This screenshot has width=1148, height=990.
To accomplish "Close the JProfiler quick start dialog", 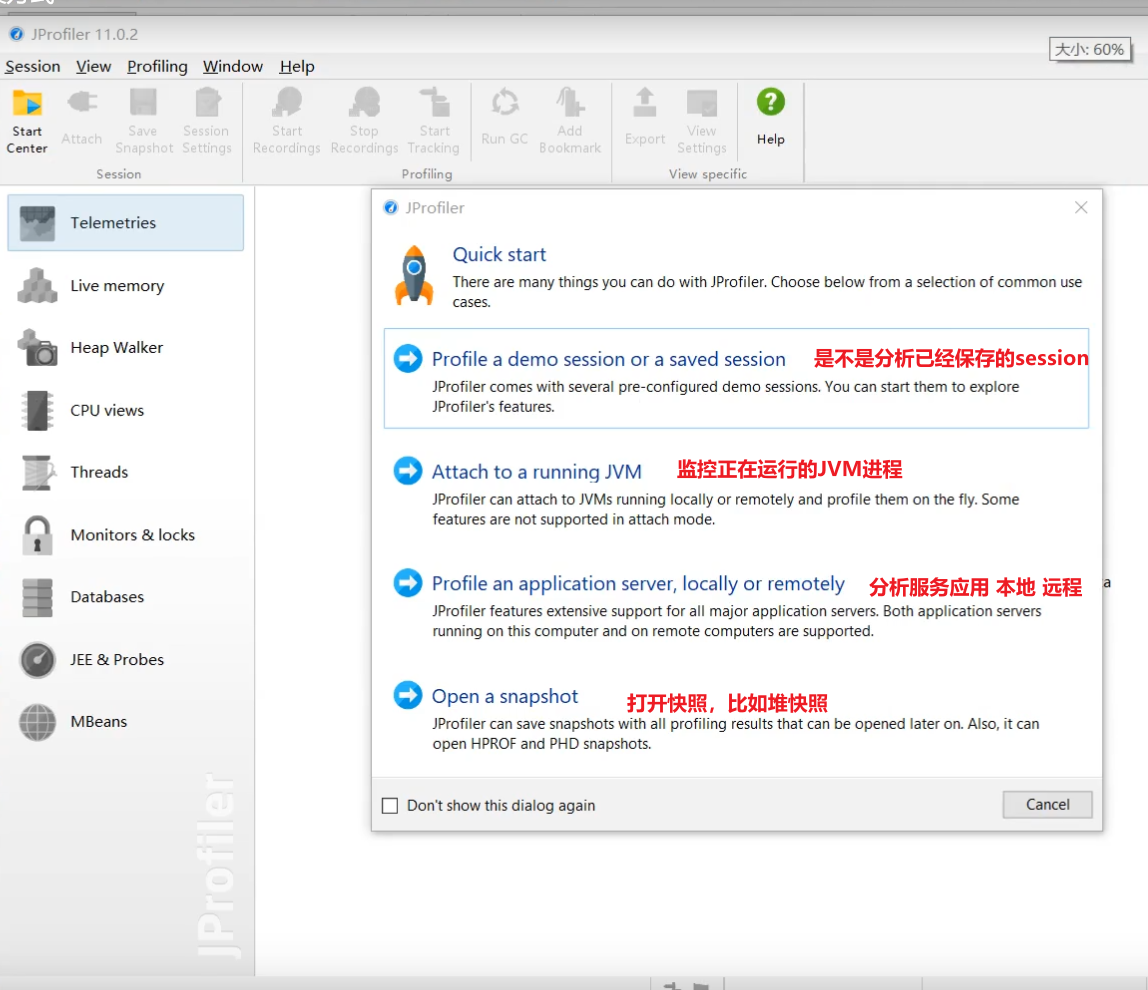I will click(1081, 207).
